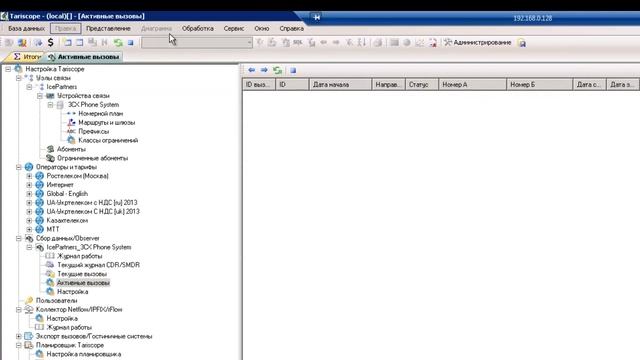This screenshot has height=360, width=640.
Task: Select Пользователи in the tree
Action: pyautogui.click(x=56, y=301)
